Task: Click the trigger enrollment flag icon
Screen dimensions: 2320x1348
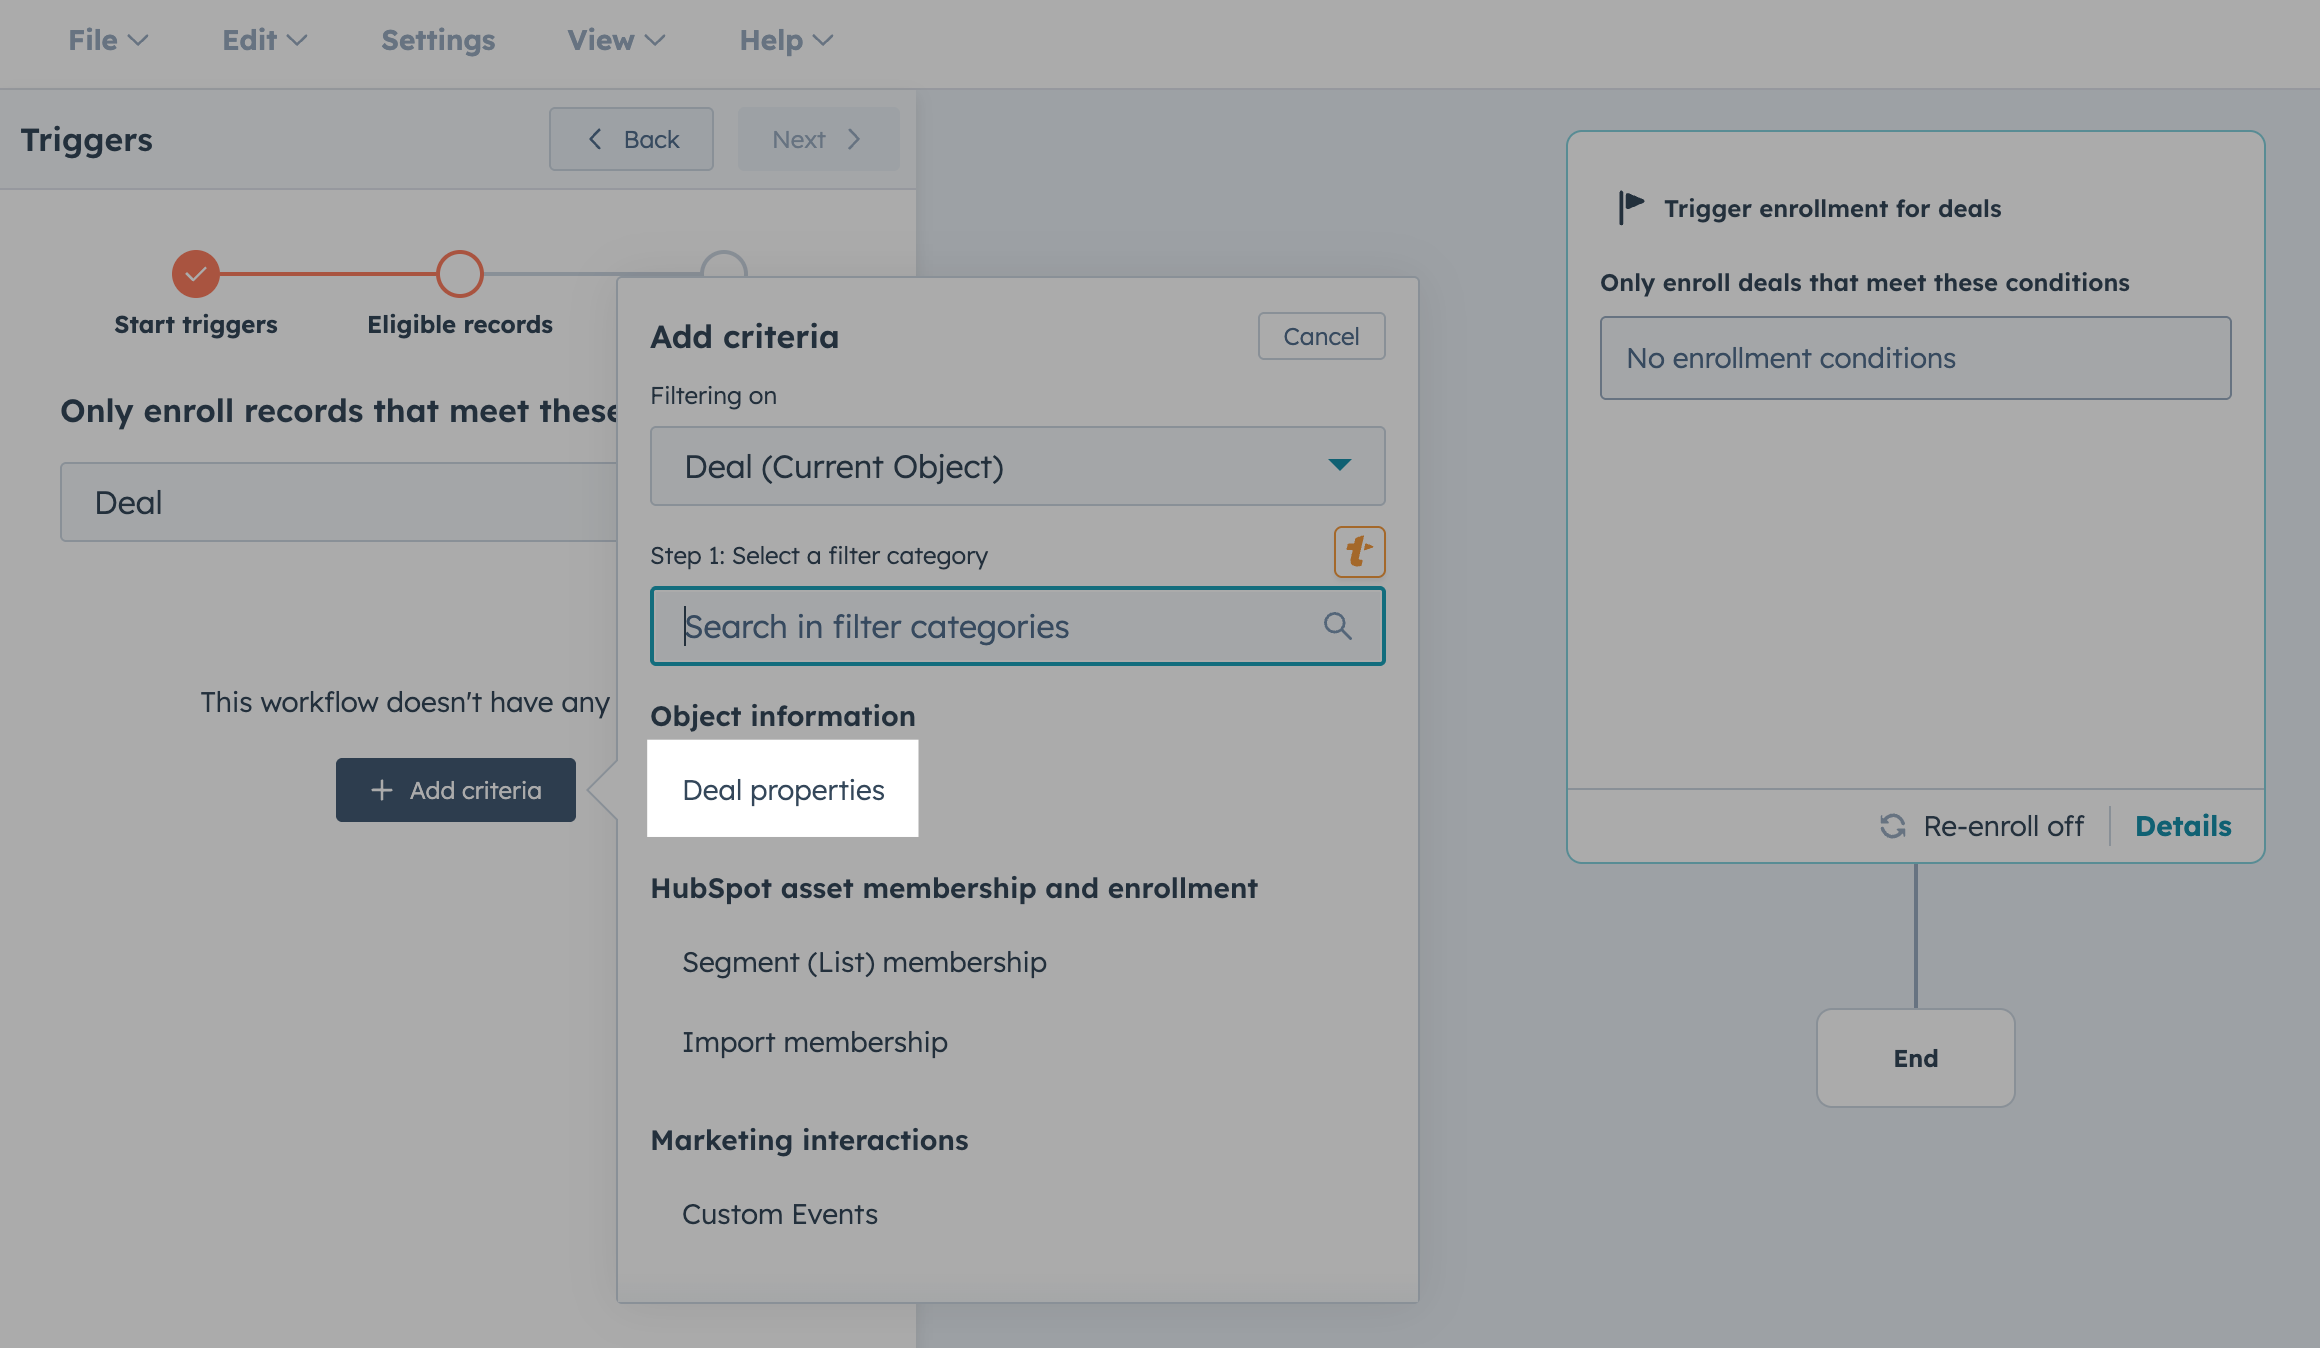Action: 1631,207
